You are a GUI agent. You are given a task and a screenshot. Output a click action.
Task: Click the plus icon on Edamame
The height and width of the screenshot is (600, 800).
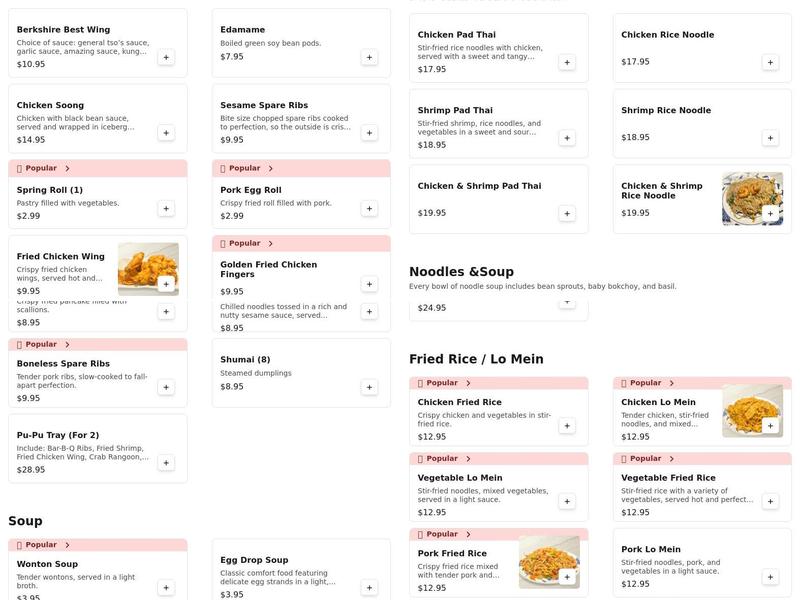point(368,57)
